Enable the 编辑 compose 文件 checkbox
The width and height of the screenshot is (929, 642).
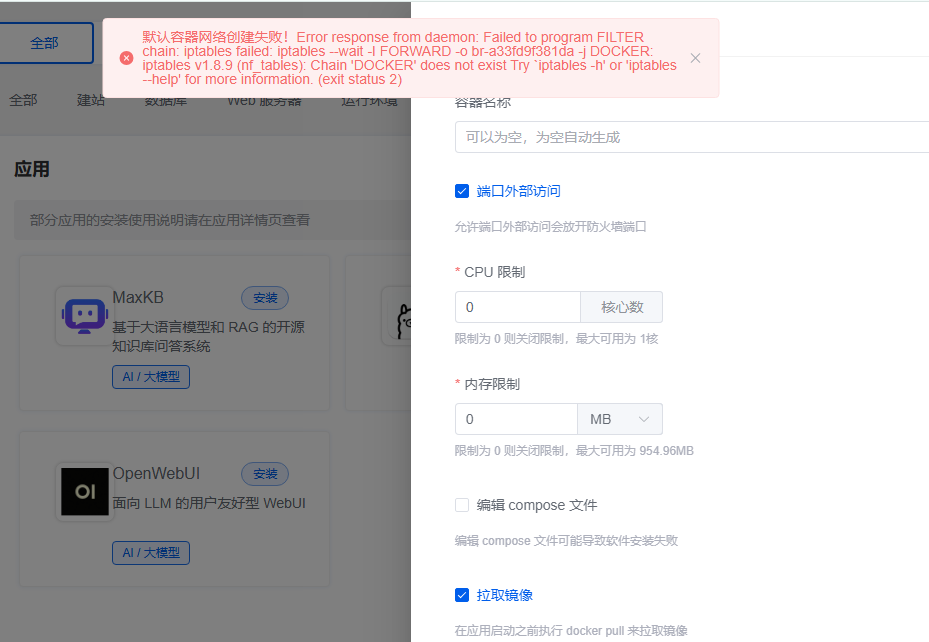pyautogui.click(x=462, y=505)
